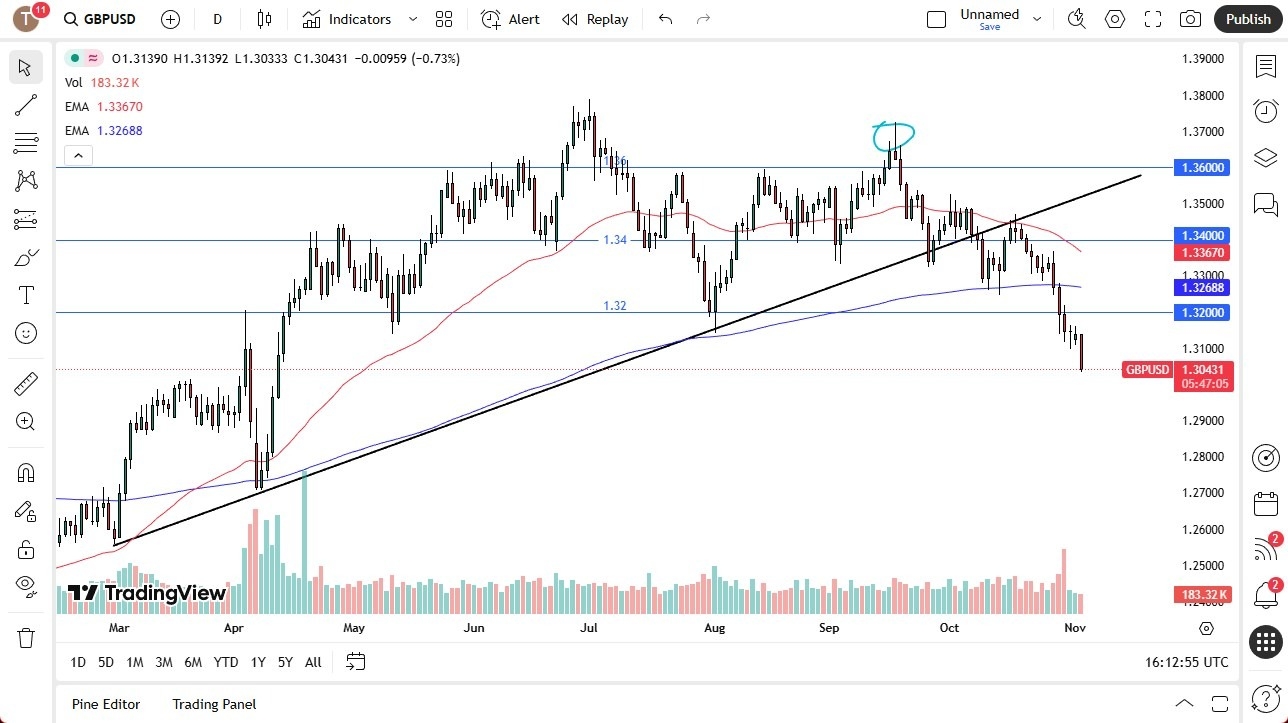Toggle the lock on all drawing tools

pyautogui.click(x=26, y=549)
